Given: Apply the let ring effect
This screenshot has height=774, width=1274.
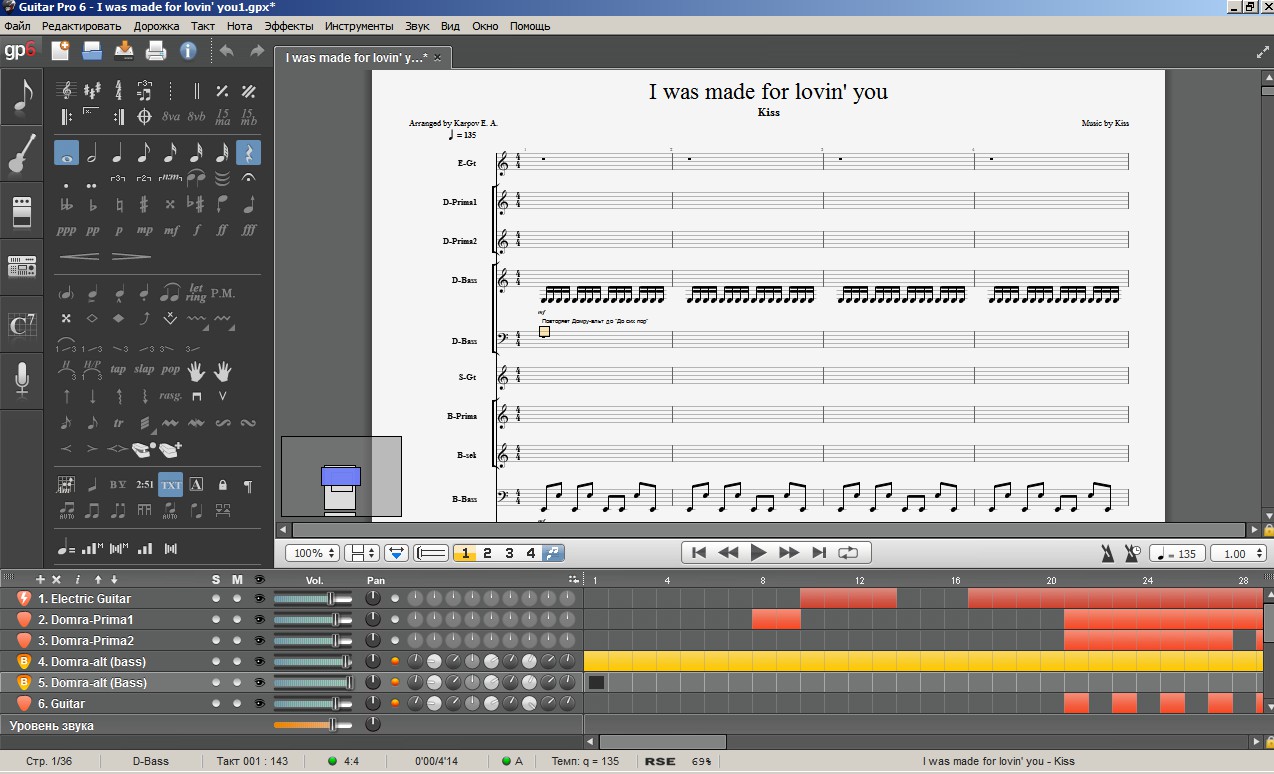Looking at the screenshot, I should point(196,293).
